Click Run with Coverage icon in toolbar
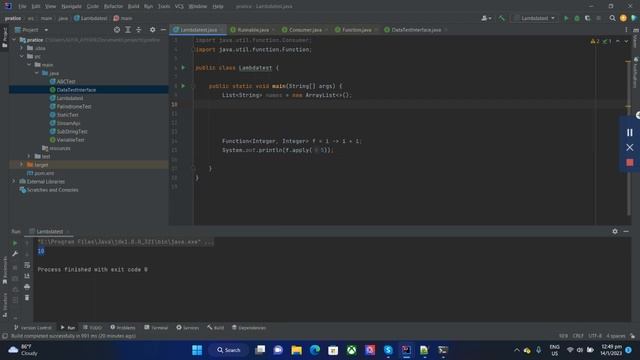640x360 pixels. [587, 18]
